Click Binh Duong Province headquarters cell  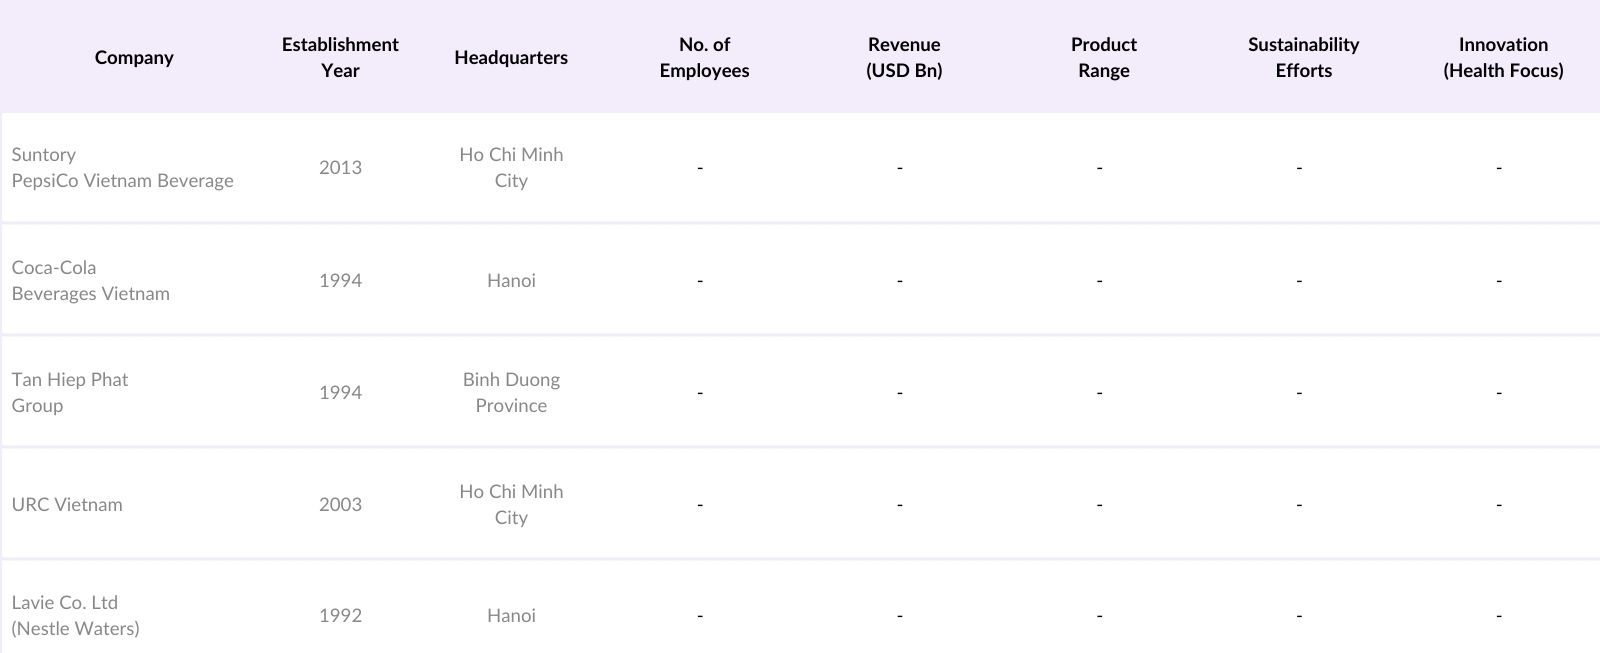511,393
